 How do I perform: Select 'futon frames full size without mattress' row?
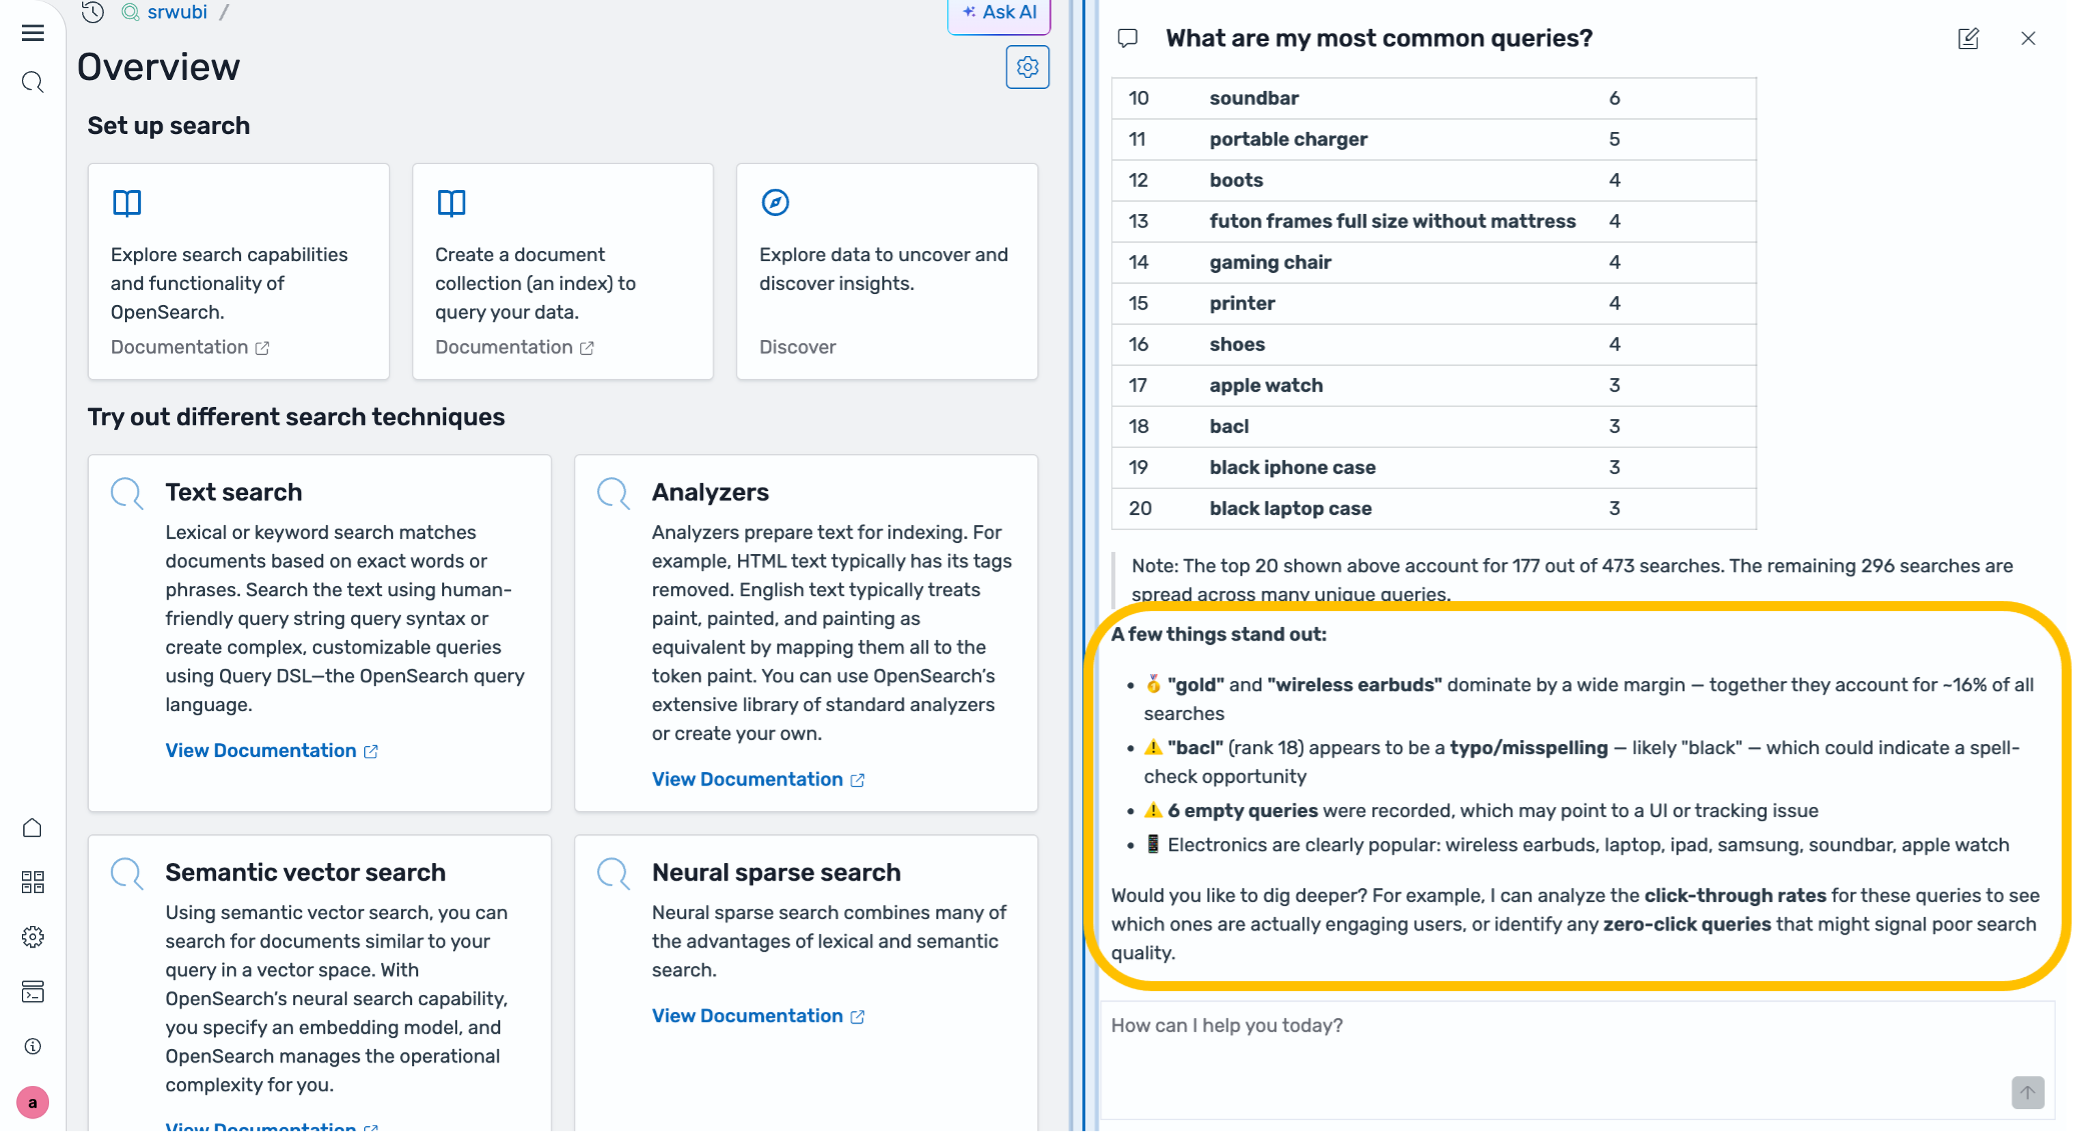1434,221
